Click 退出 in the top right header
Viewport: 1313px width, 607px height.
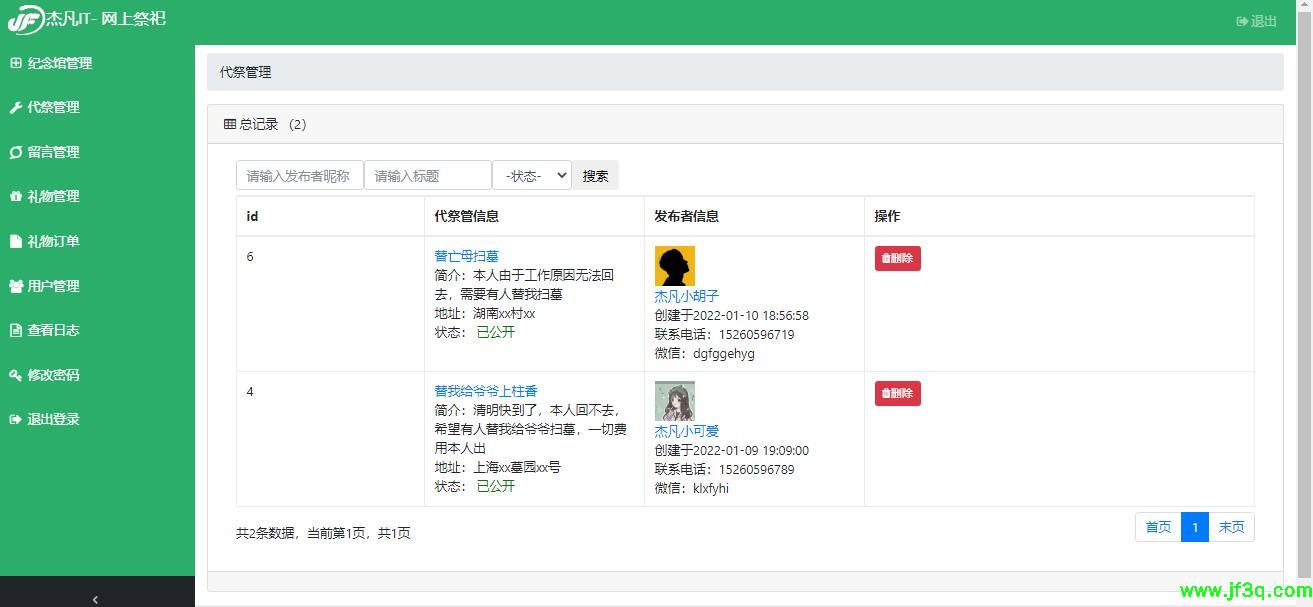pyautogui.click(x=1257, y=21)
